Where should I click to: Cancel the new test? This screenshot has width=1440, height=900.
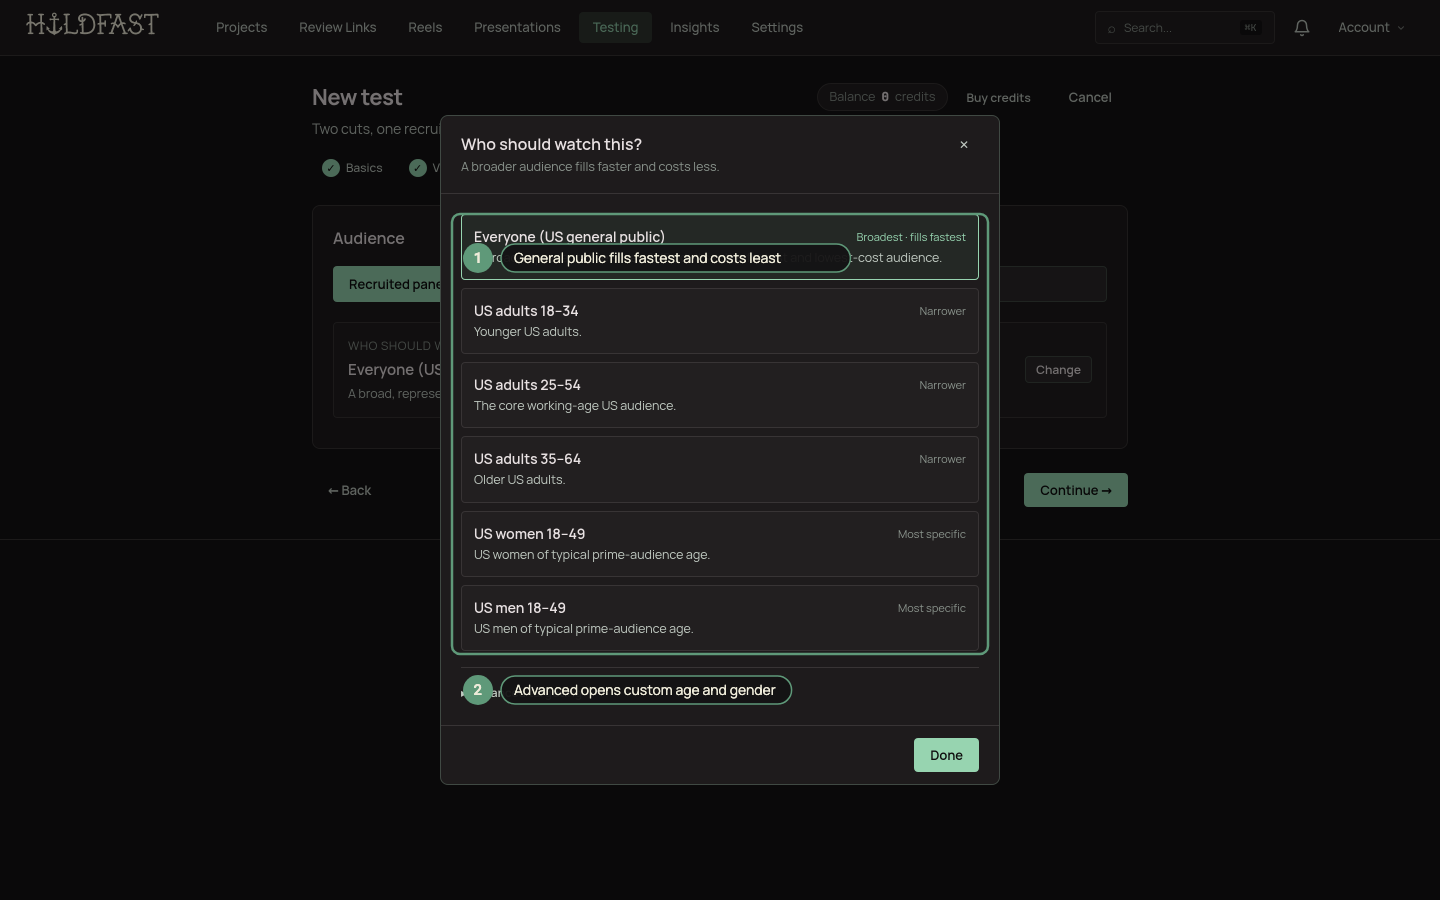[1090, 98]
